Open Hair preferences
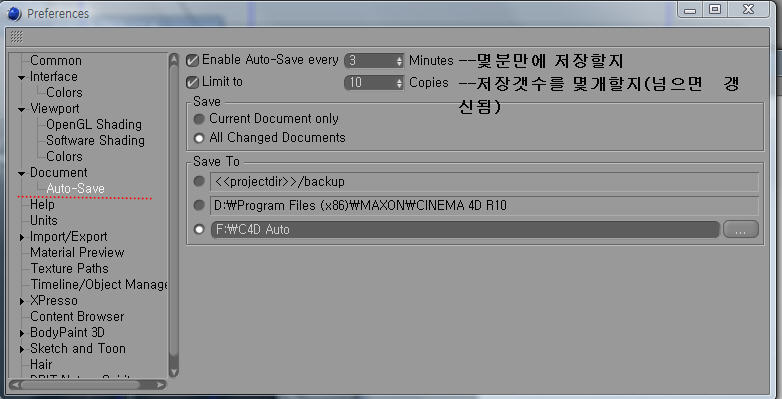The width and height of the screenshot is (782, 399). tap(41, 364)
